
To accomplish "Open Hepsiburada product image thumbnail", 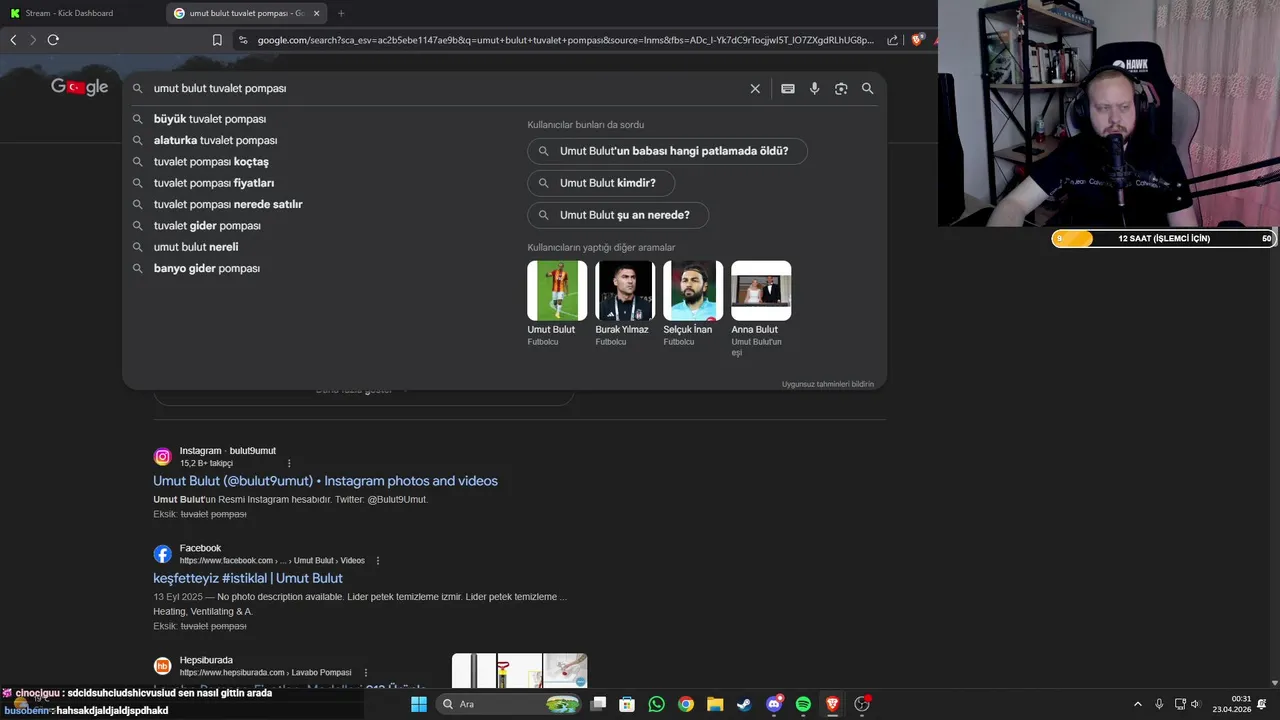I will (x=520, y=671).
